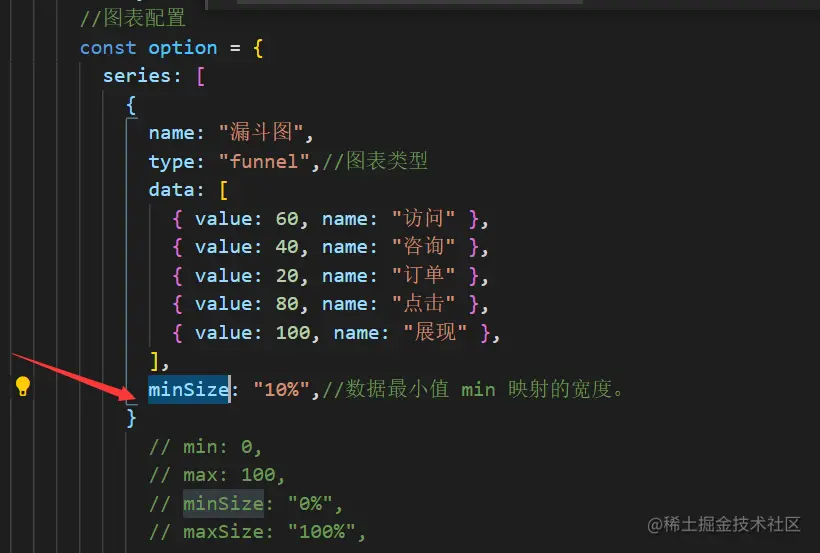Click the "点击" name string
This screenshot has width=820, height=553.
423,303
